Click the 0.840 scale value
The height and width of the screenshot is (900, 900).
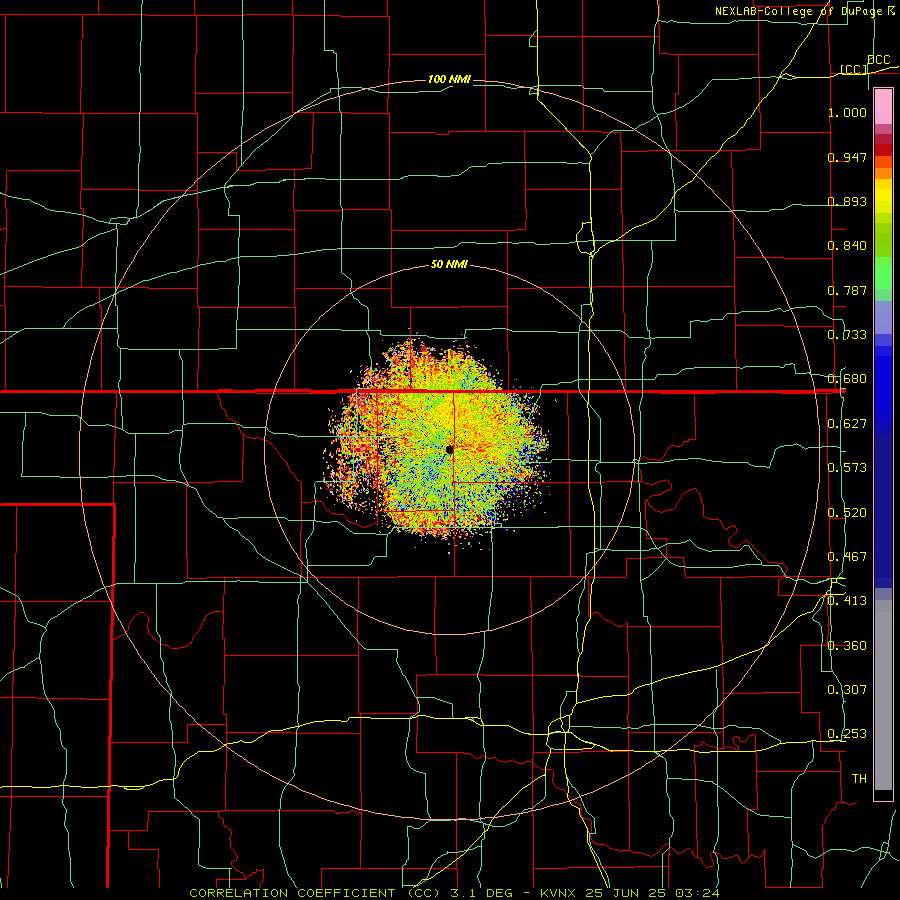[x=847, y=246]
